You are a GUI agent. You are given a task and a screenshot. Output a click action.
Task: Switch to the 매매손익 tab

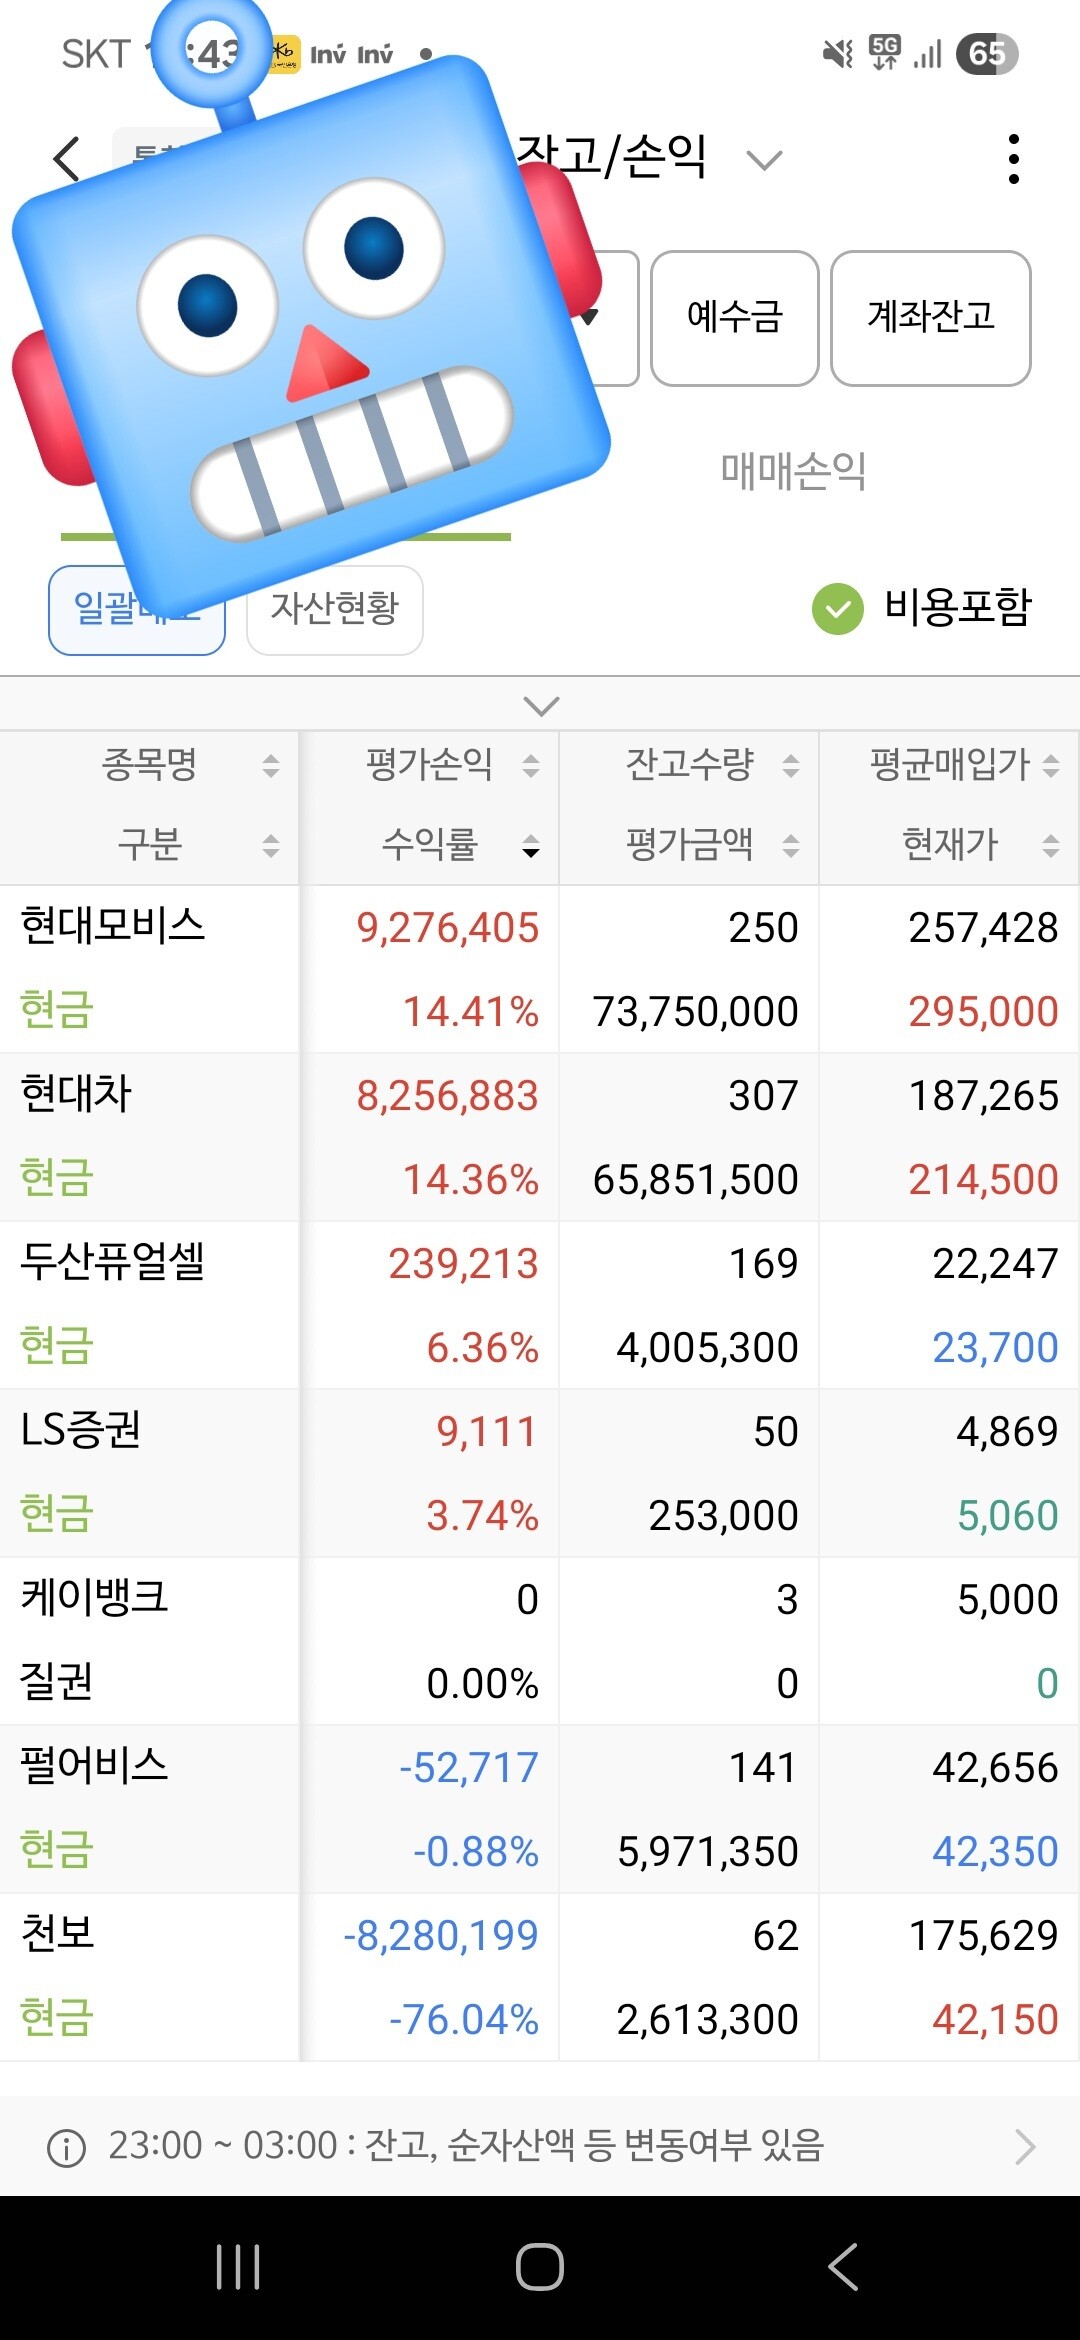(x=793, y=470)
